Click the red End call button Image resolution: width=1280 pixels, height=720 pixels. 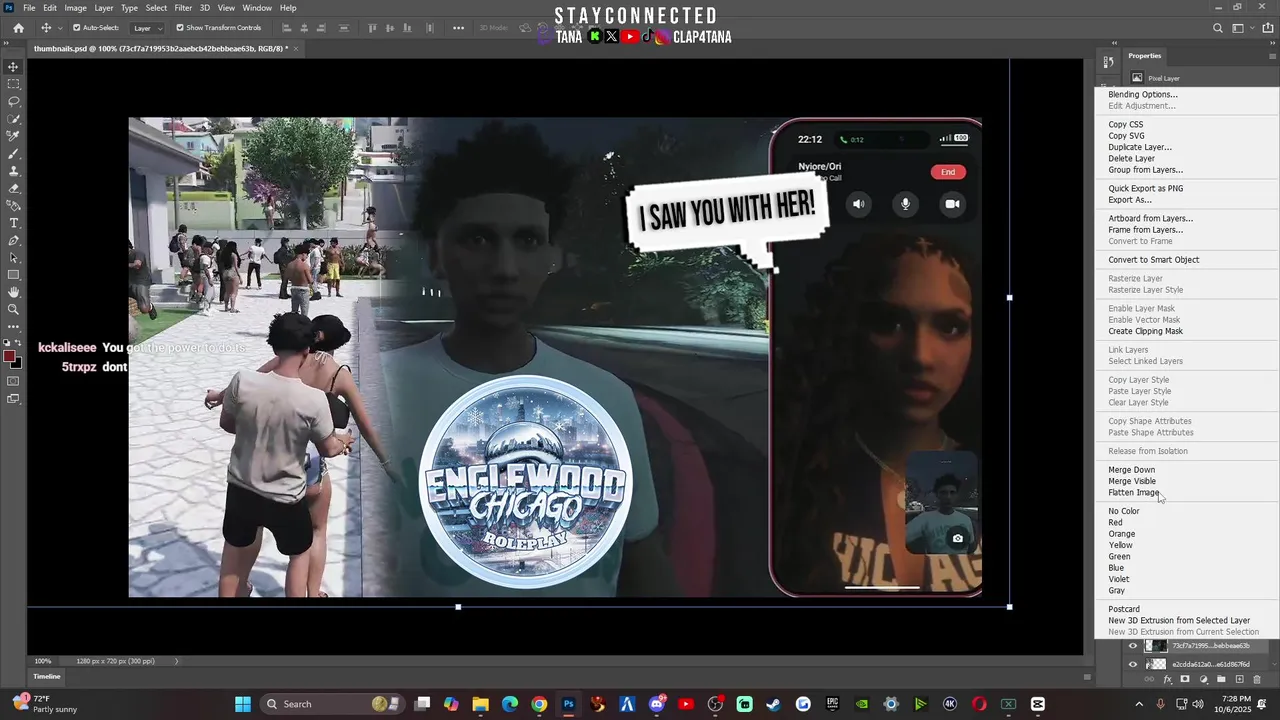tap(947, 172)
